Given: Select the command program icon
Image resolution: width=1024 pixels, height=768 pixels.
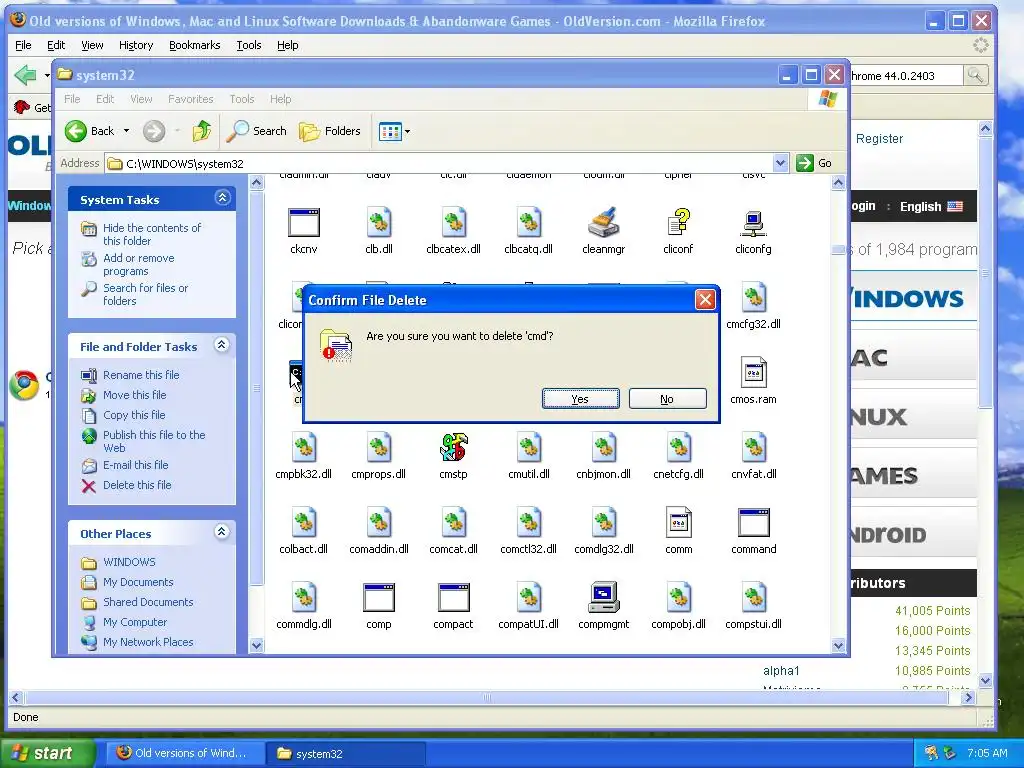Looking at the screenshot, I should (754, 524).
